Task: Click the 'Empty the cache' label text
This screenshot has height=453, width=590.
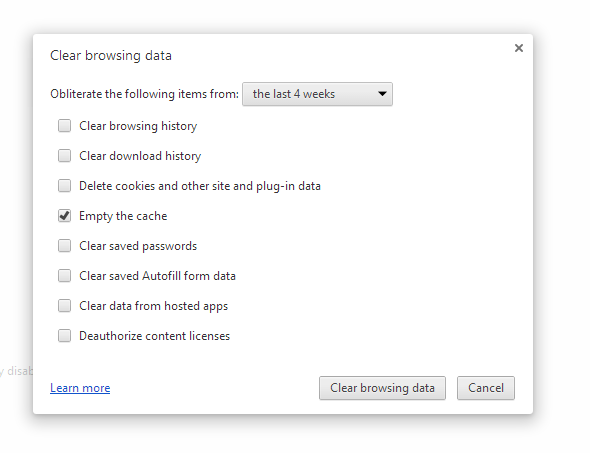Action: (x=123, y=216)
